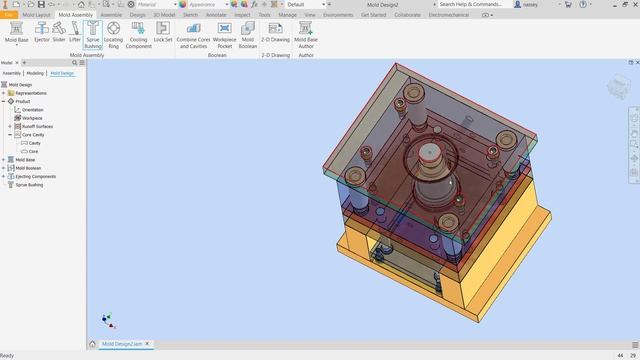Image resolution: width=640 pixels, height=360 pixels.
Task: Open the user account sign-in
Action: coord(527,4)
